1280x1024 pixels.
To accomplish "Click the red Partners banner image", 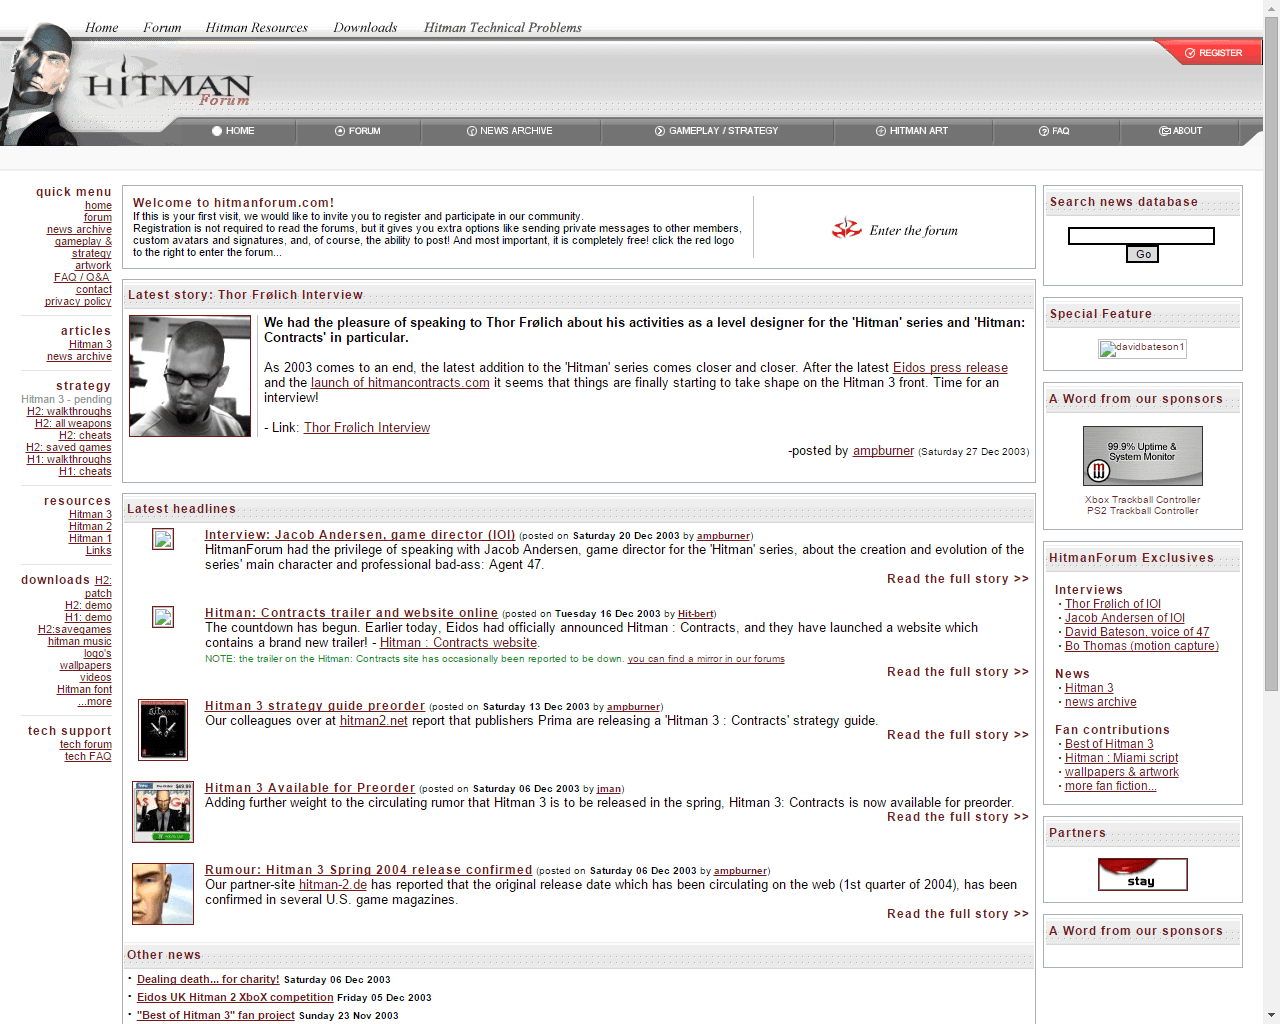I will [x=1142, y=874].
